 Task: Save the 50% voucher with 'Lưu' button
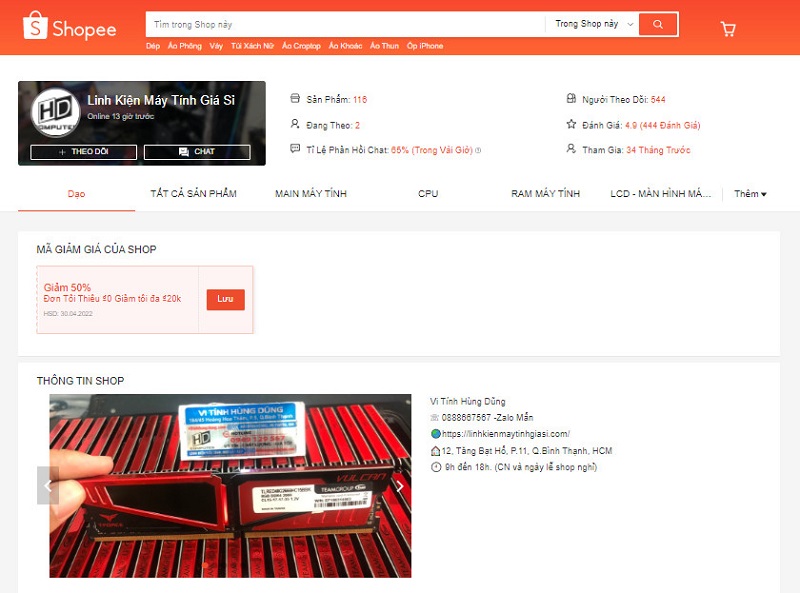click(x=225, y=299)
